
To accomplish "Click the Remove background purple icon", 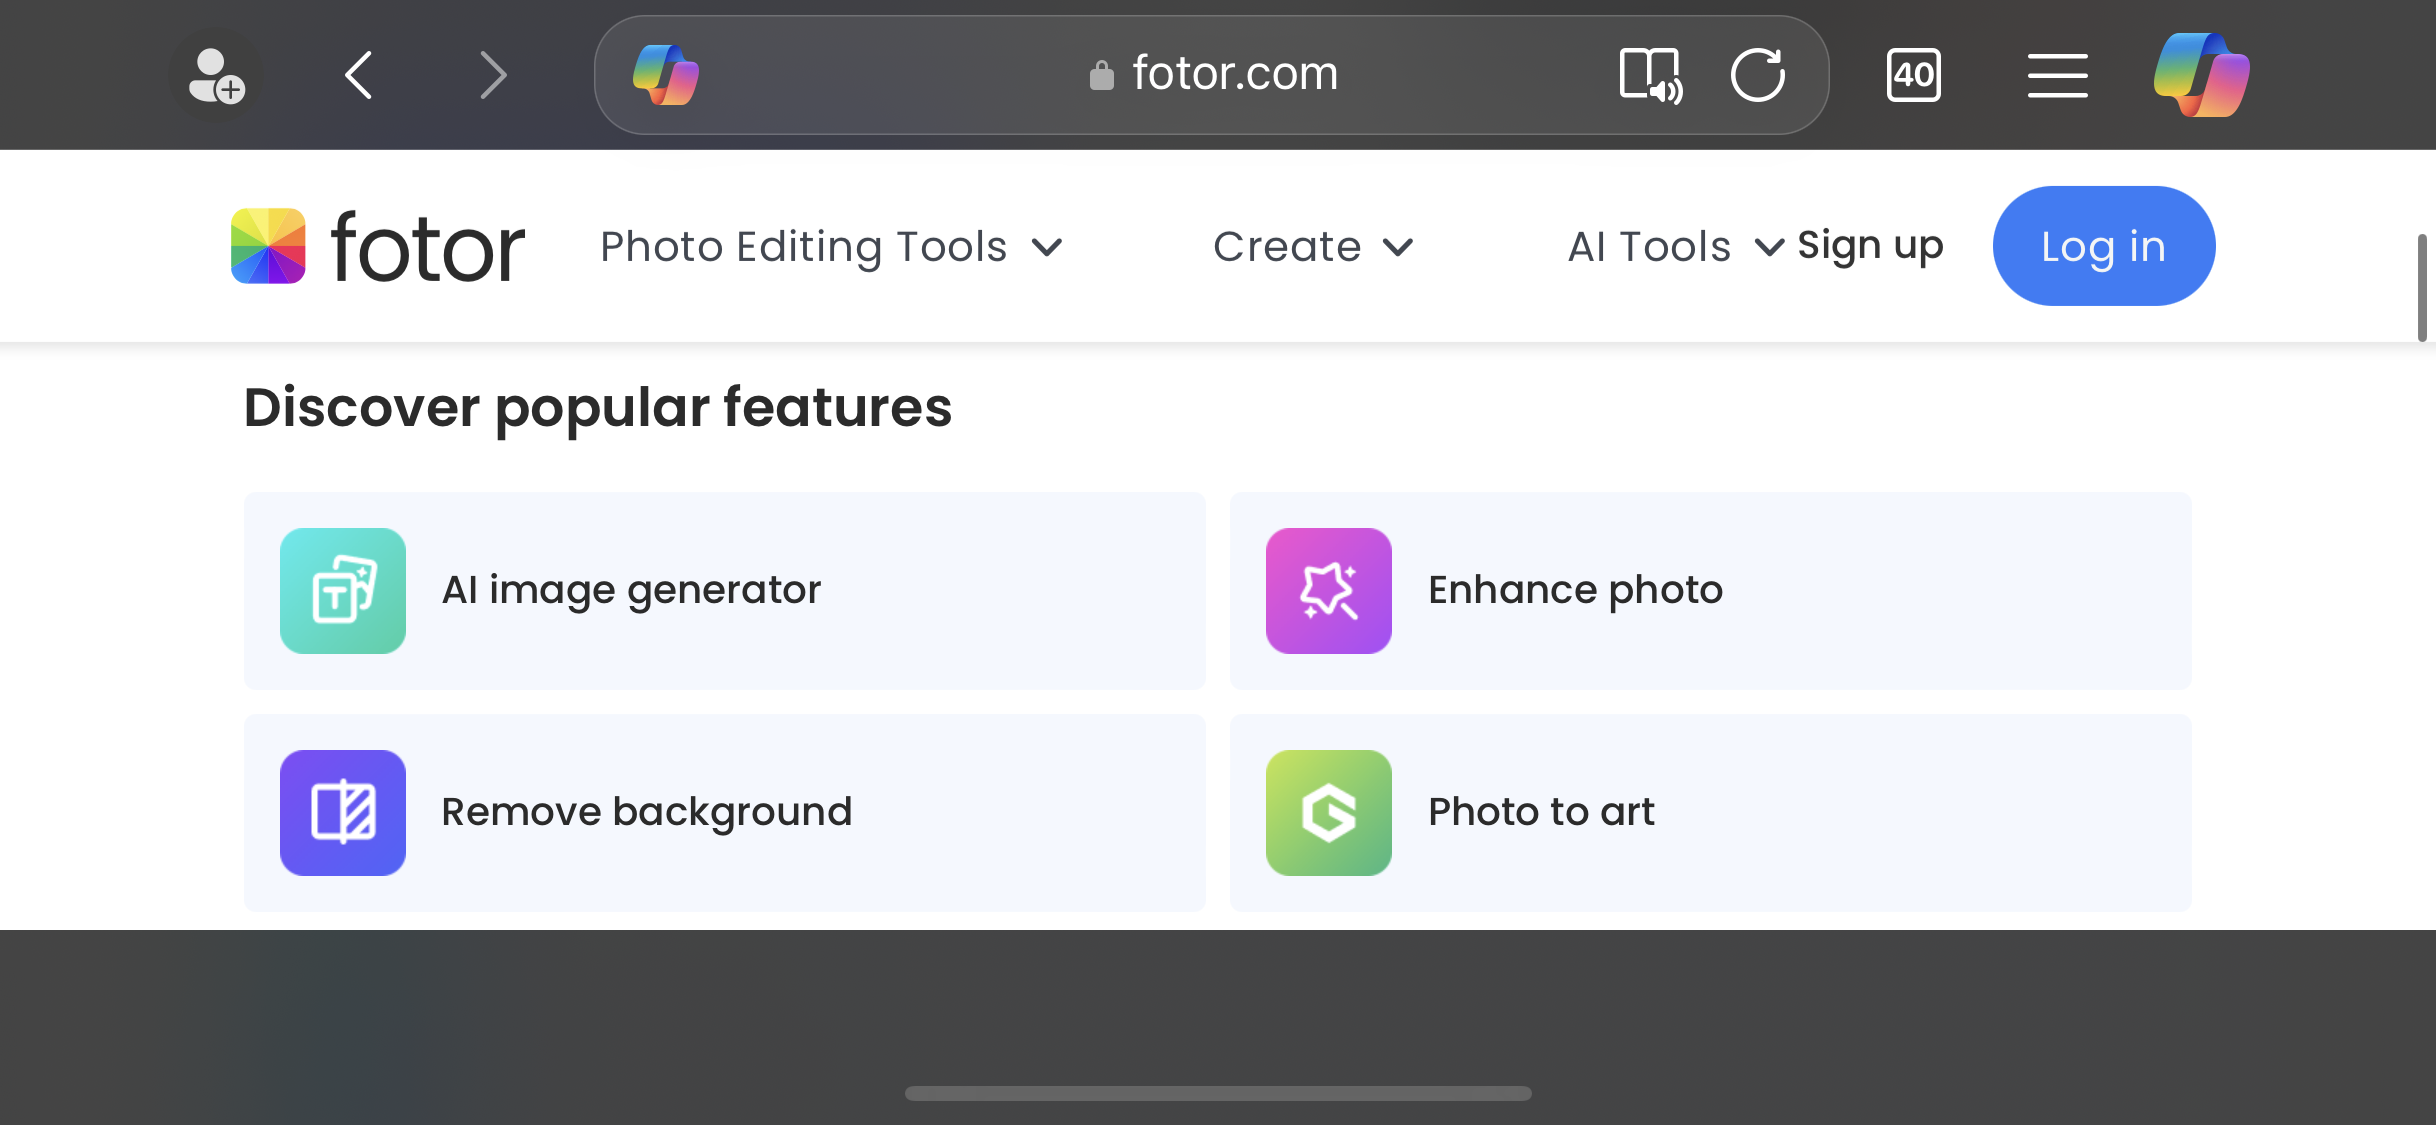I will point(343,813).
